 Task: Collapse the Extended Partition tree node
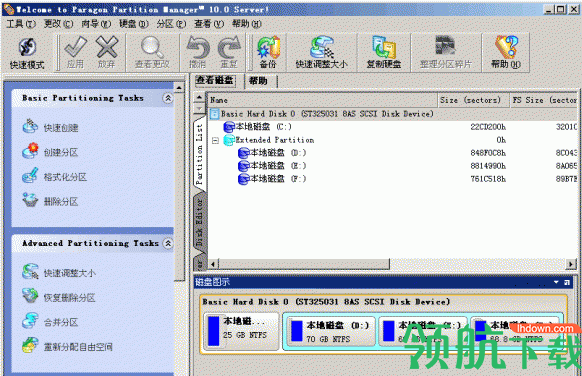(215, 140)
